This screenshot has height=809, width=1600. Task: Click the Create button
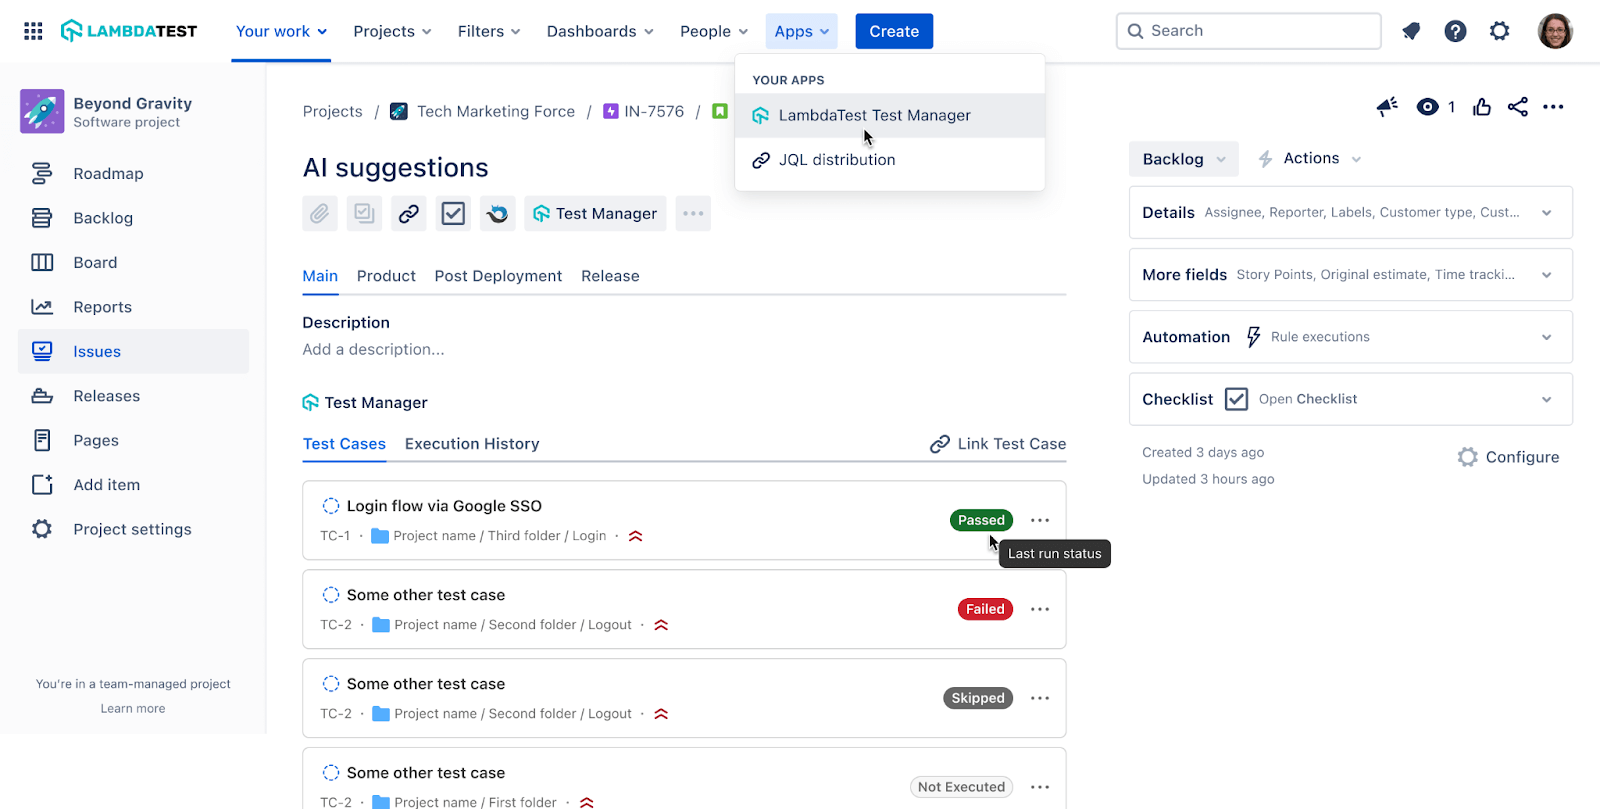pos(894,31)
